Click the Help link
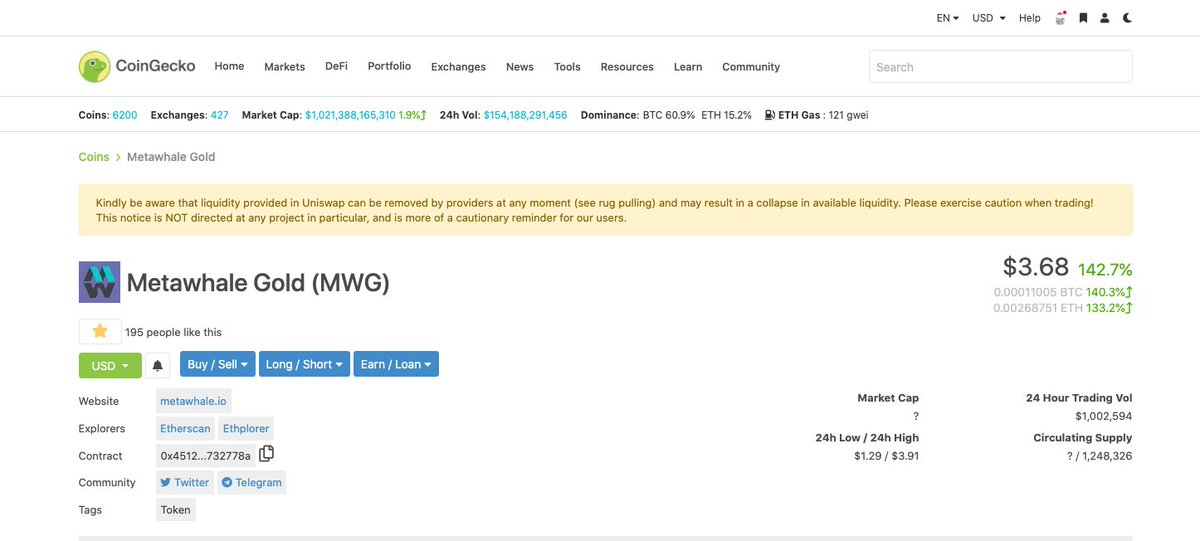1200x541 pixels. 1030,18
